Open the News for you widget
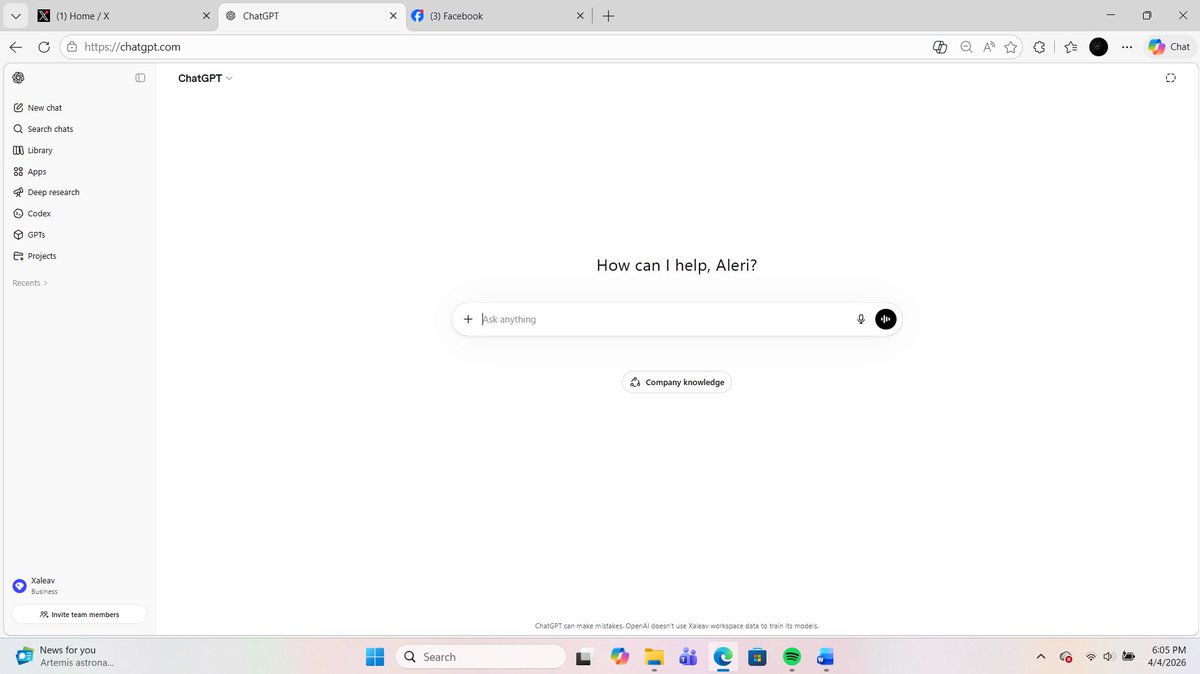The width and height of the screenshot is (1200, 674). (66, 656)
